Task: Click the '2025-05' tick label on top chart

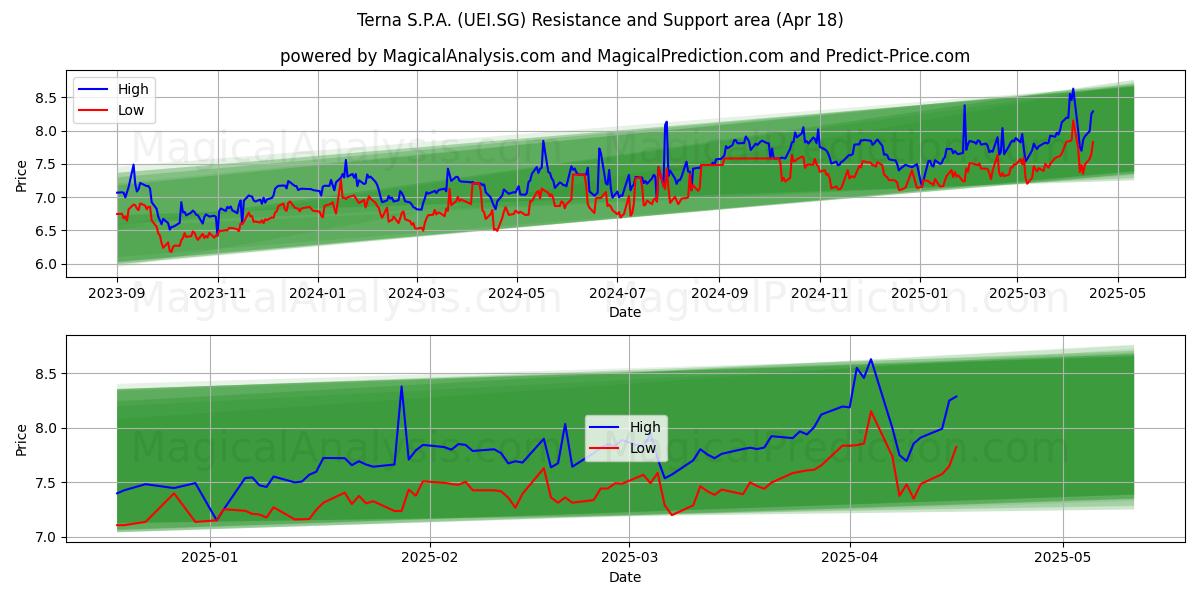Action: pos(1117,293)
